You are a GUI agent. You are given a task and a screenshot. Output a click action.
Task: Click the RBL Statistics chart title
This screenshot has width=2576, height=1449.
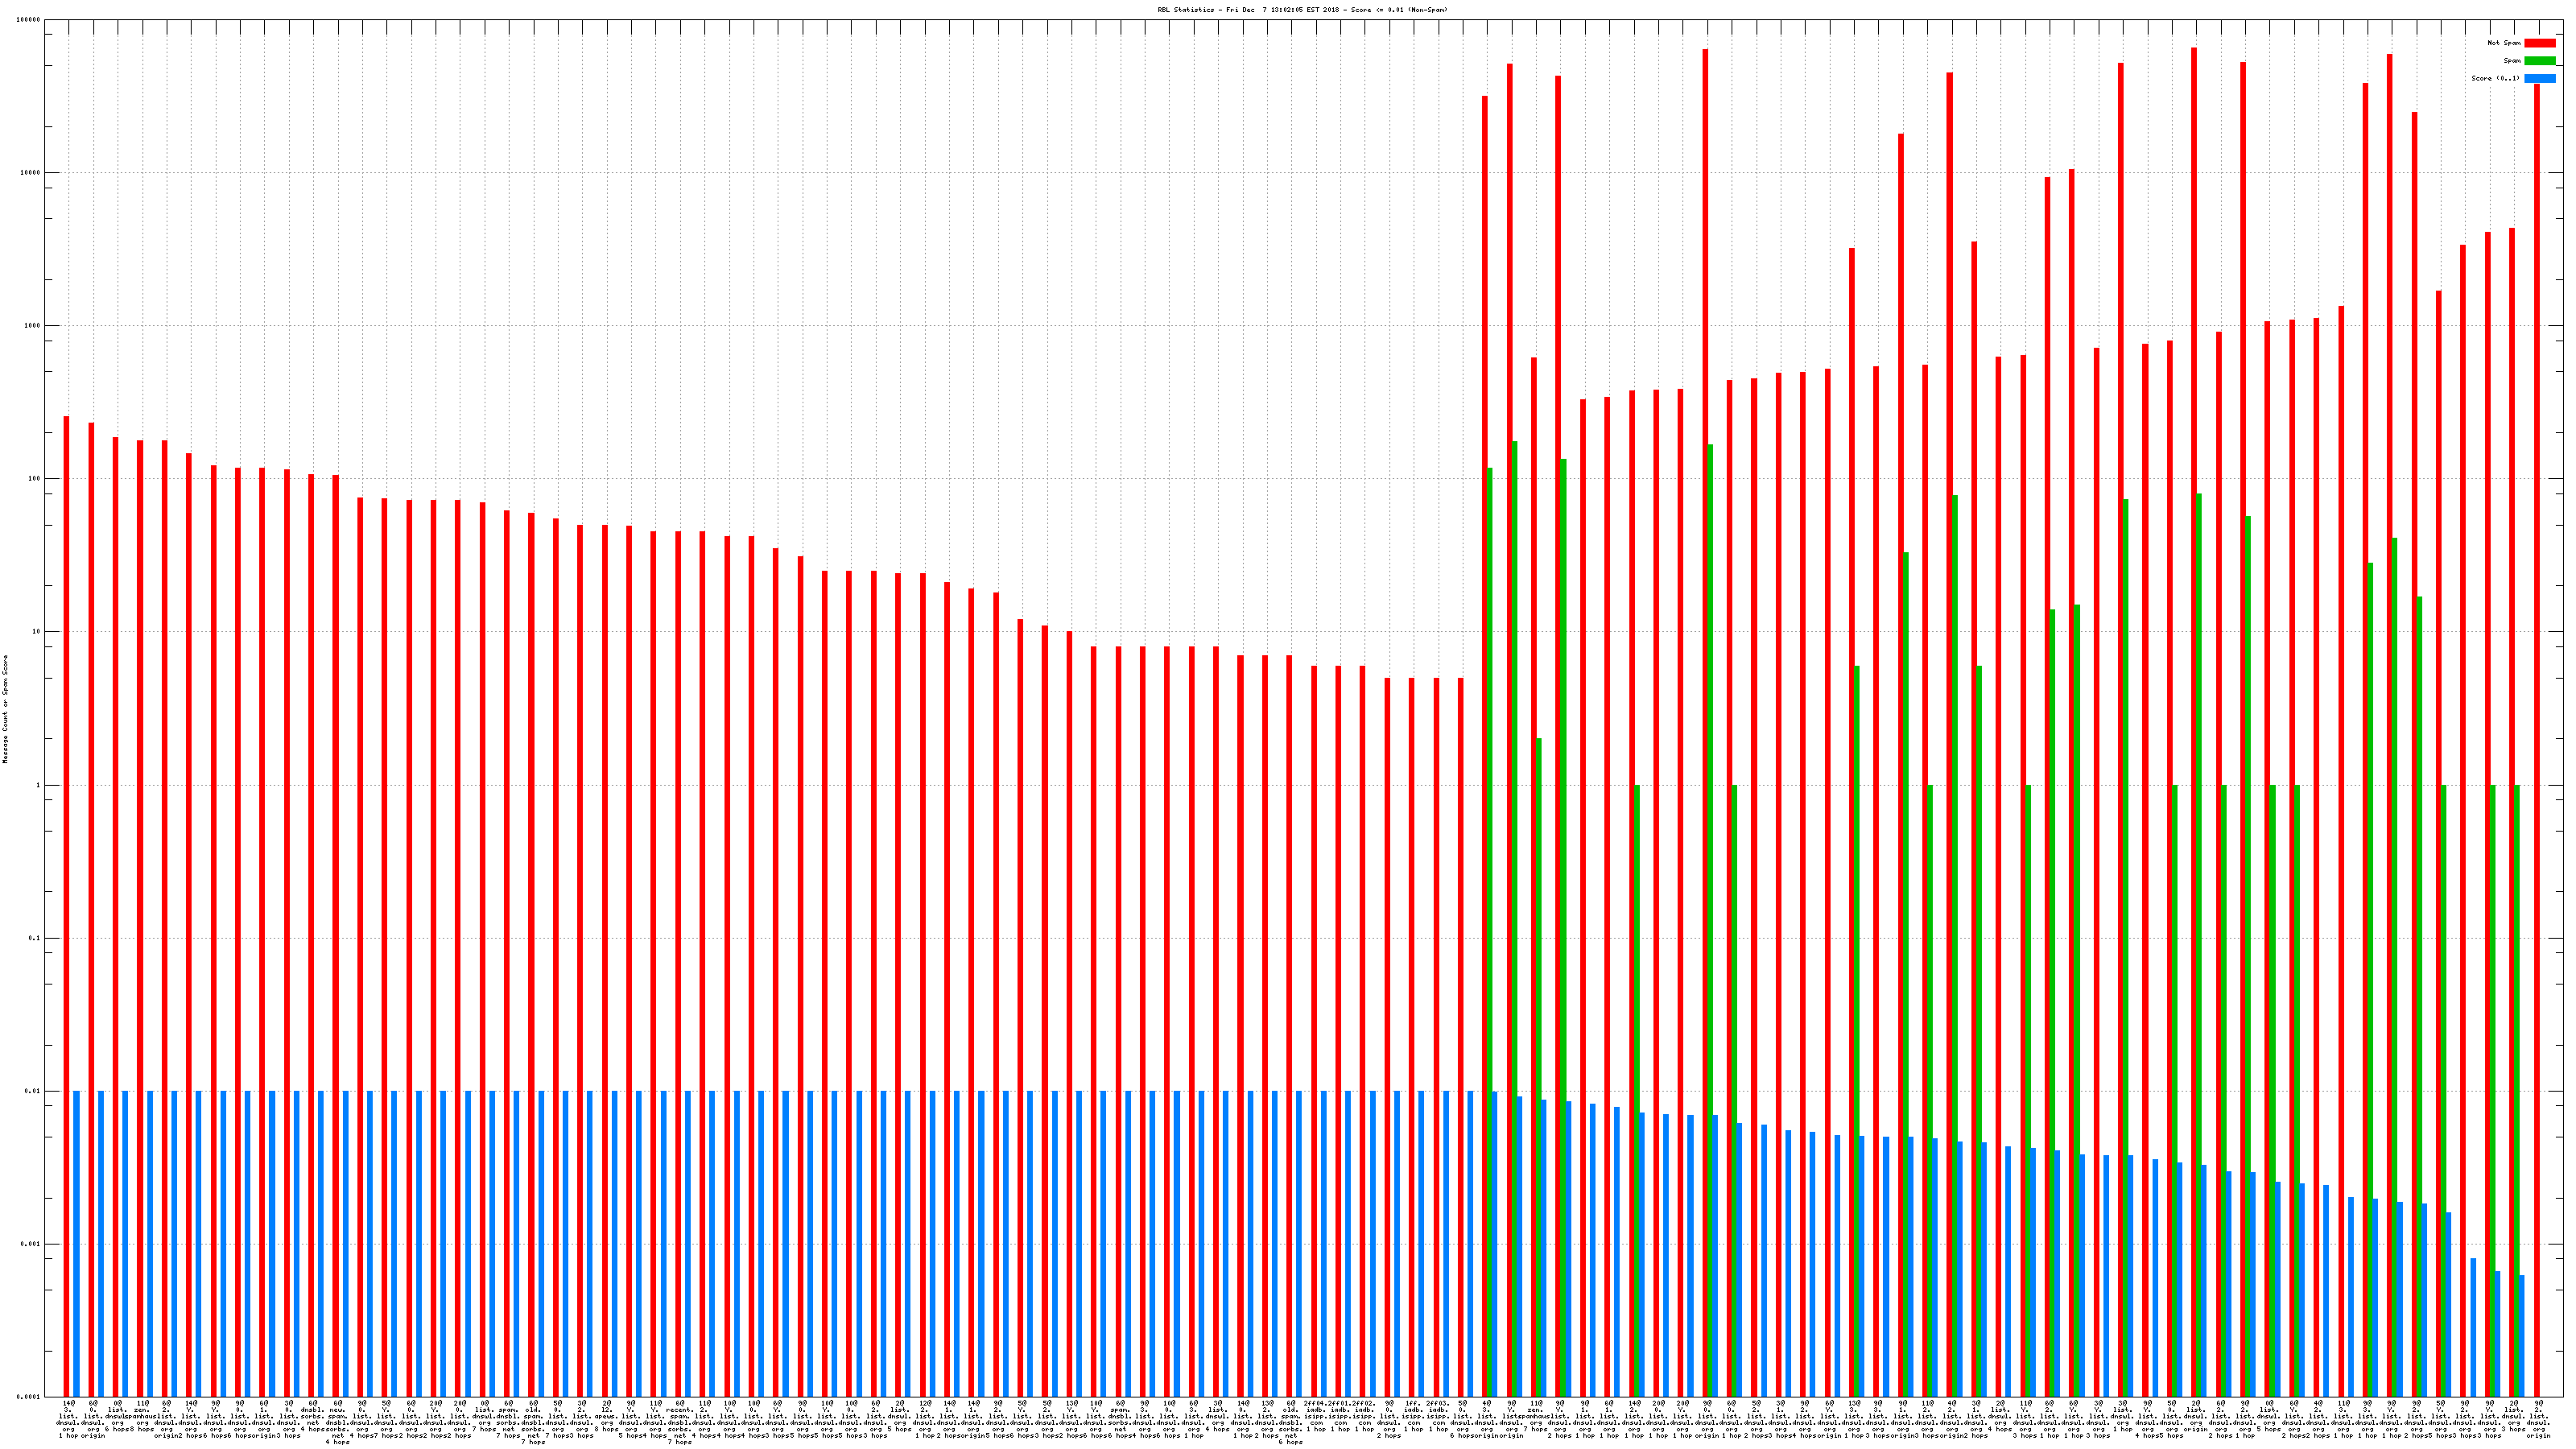(1302, 10)
